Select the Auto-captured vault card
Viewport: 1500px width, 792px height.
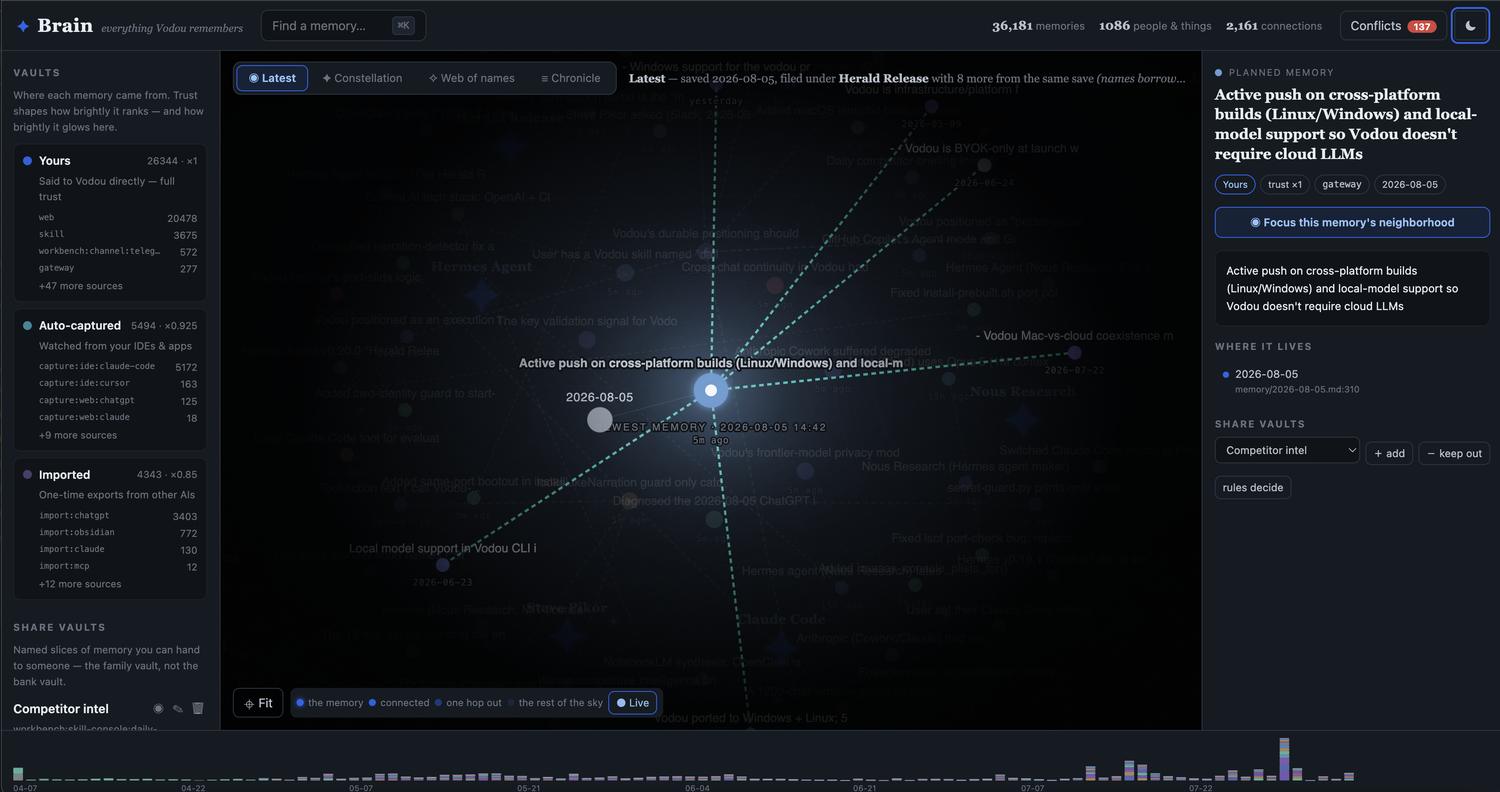tap(110, 380)
